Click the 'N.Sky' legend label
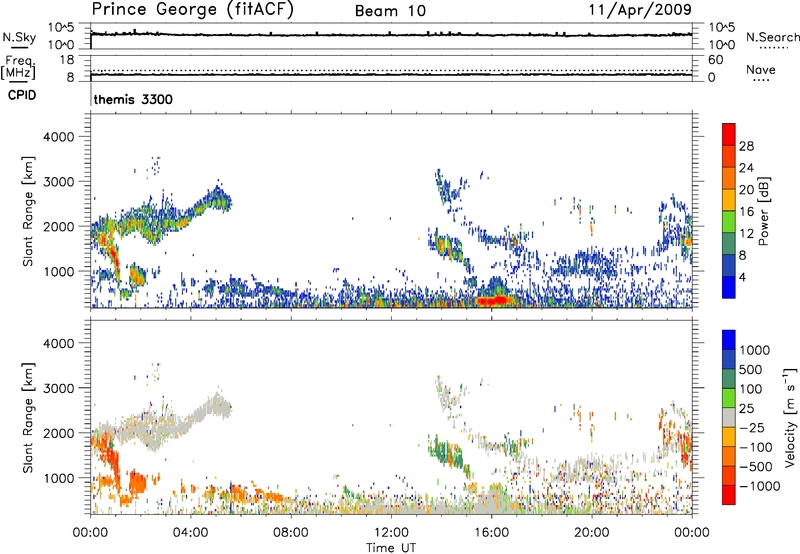The image size is (800, 554). pos(19,37)
